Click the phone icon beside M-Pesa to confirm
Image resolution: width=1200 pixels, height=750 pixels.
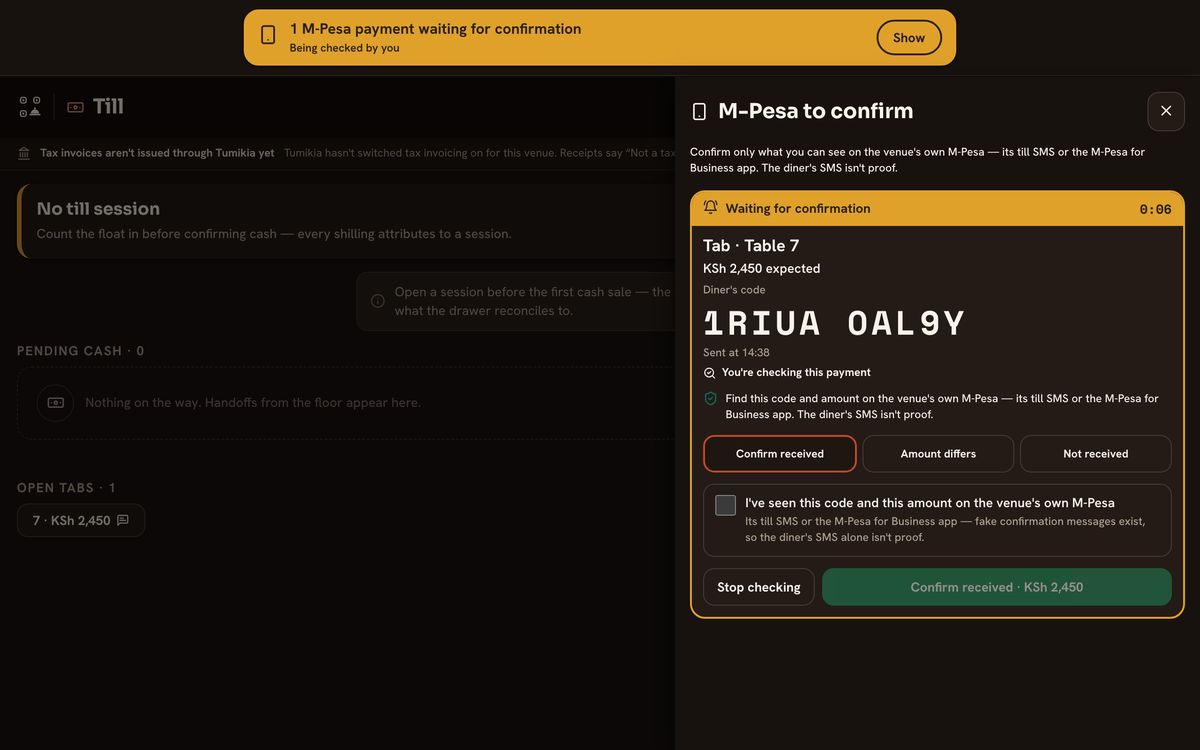coord(699,111)
